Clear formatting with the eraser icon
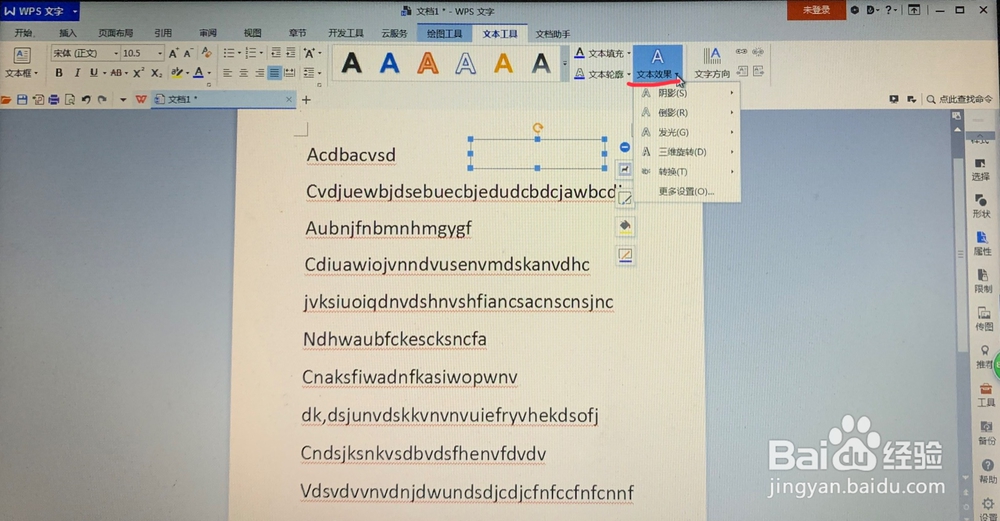This screenshot has height=521, width=1000. click(x=206, y=52)
